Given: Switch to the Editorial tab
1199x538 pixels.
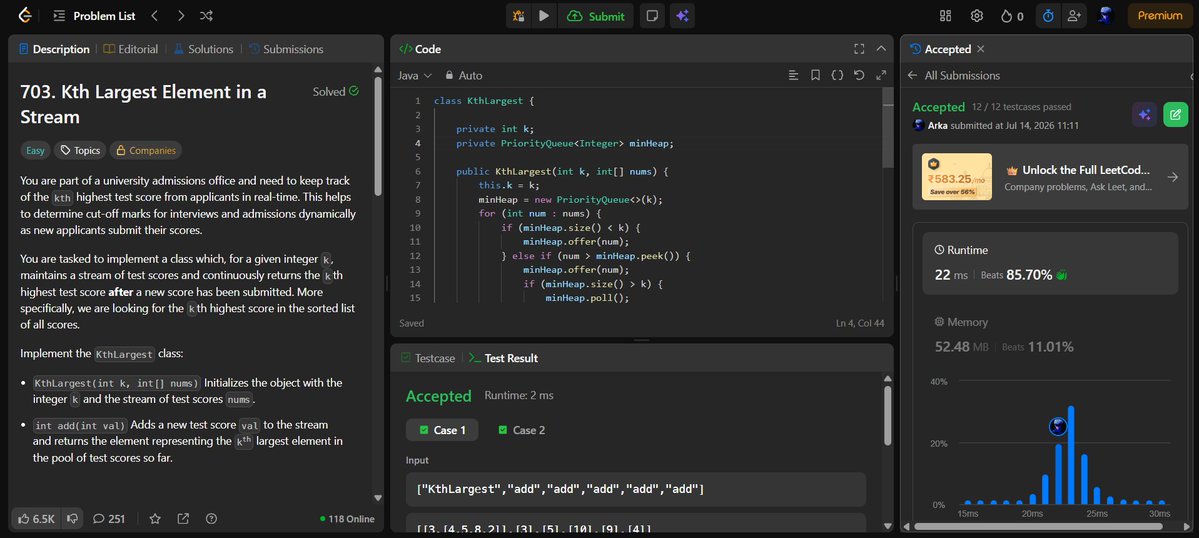Looking at the screenshot, I should tap(131, 49).
